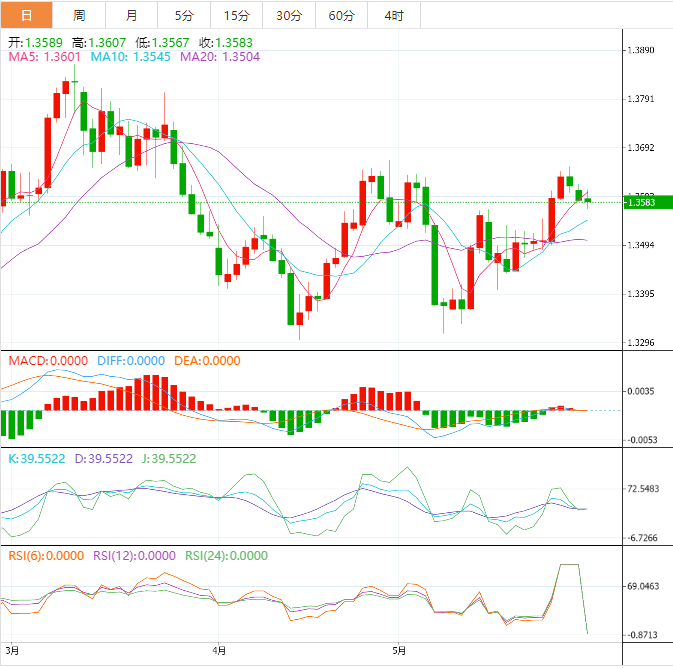Switch to the 月 monthly tab

point(131,15)
